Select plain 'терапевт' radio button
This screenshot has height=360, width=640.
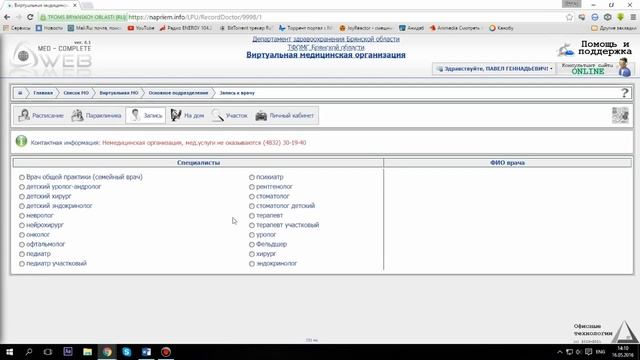tap(252, 216)
